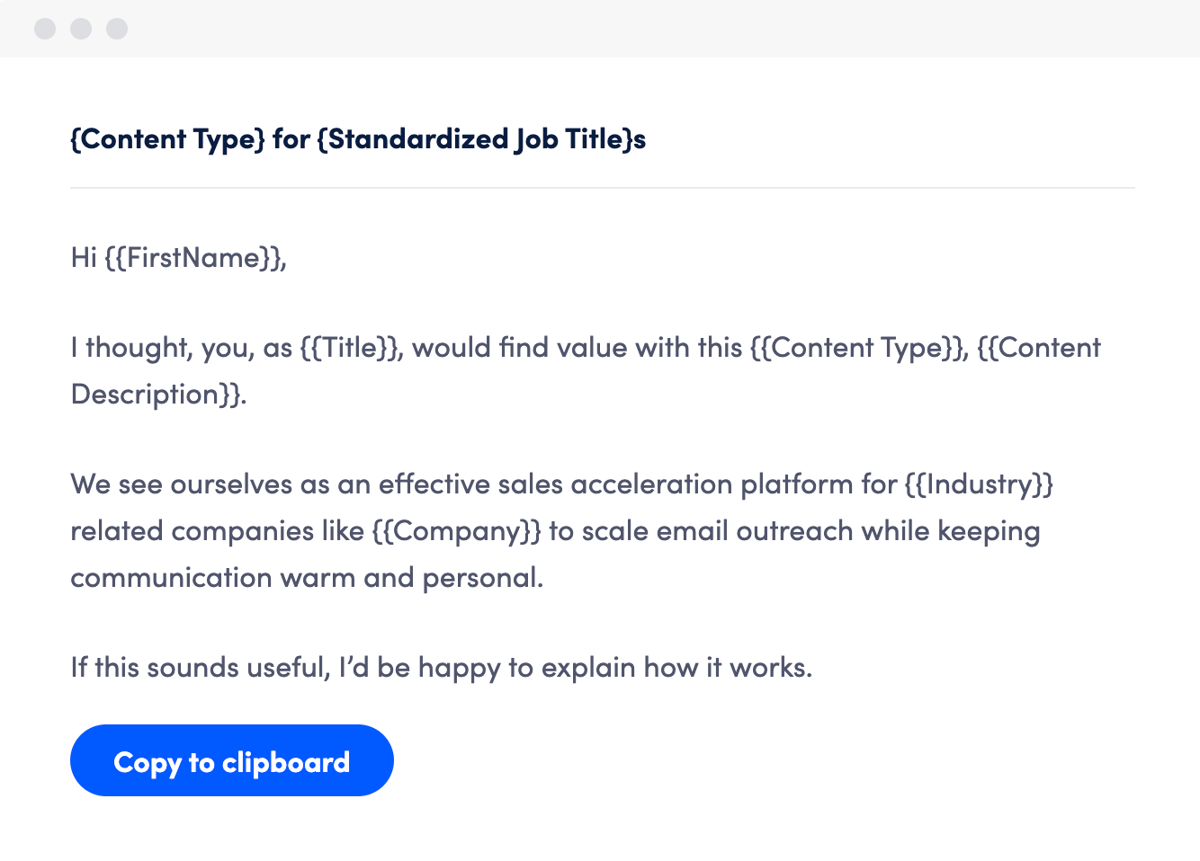Image resolution: width=1200 pixels, height=861 pixels.
Task: Click the Copy to clipboard button
Action: tap(232, 761)
